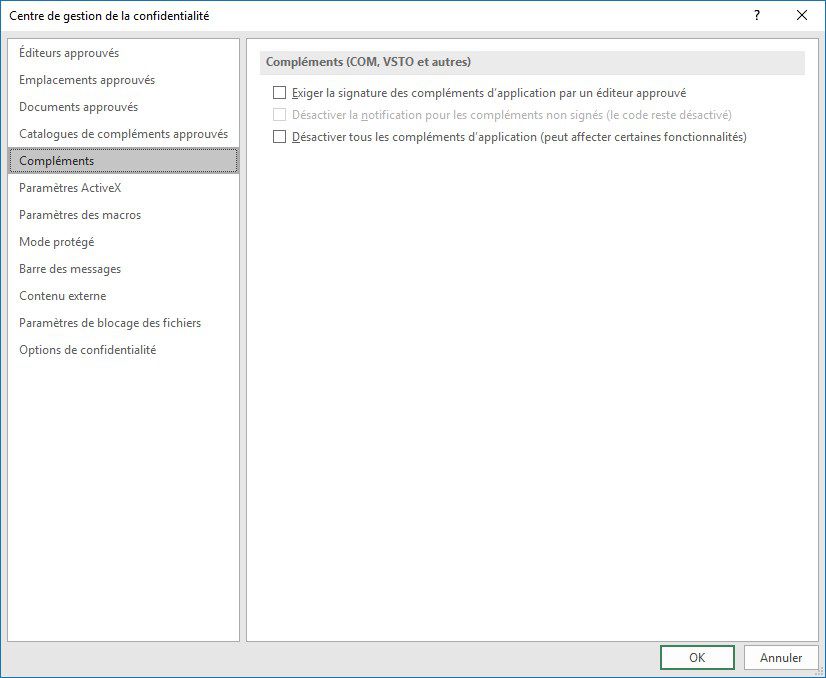Go to Contenu externe section
This screenshot has width=826, height=678.
click(x=123, y=296)
